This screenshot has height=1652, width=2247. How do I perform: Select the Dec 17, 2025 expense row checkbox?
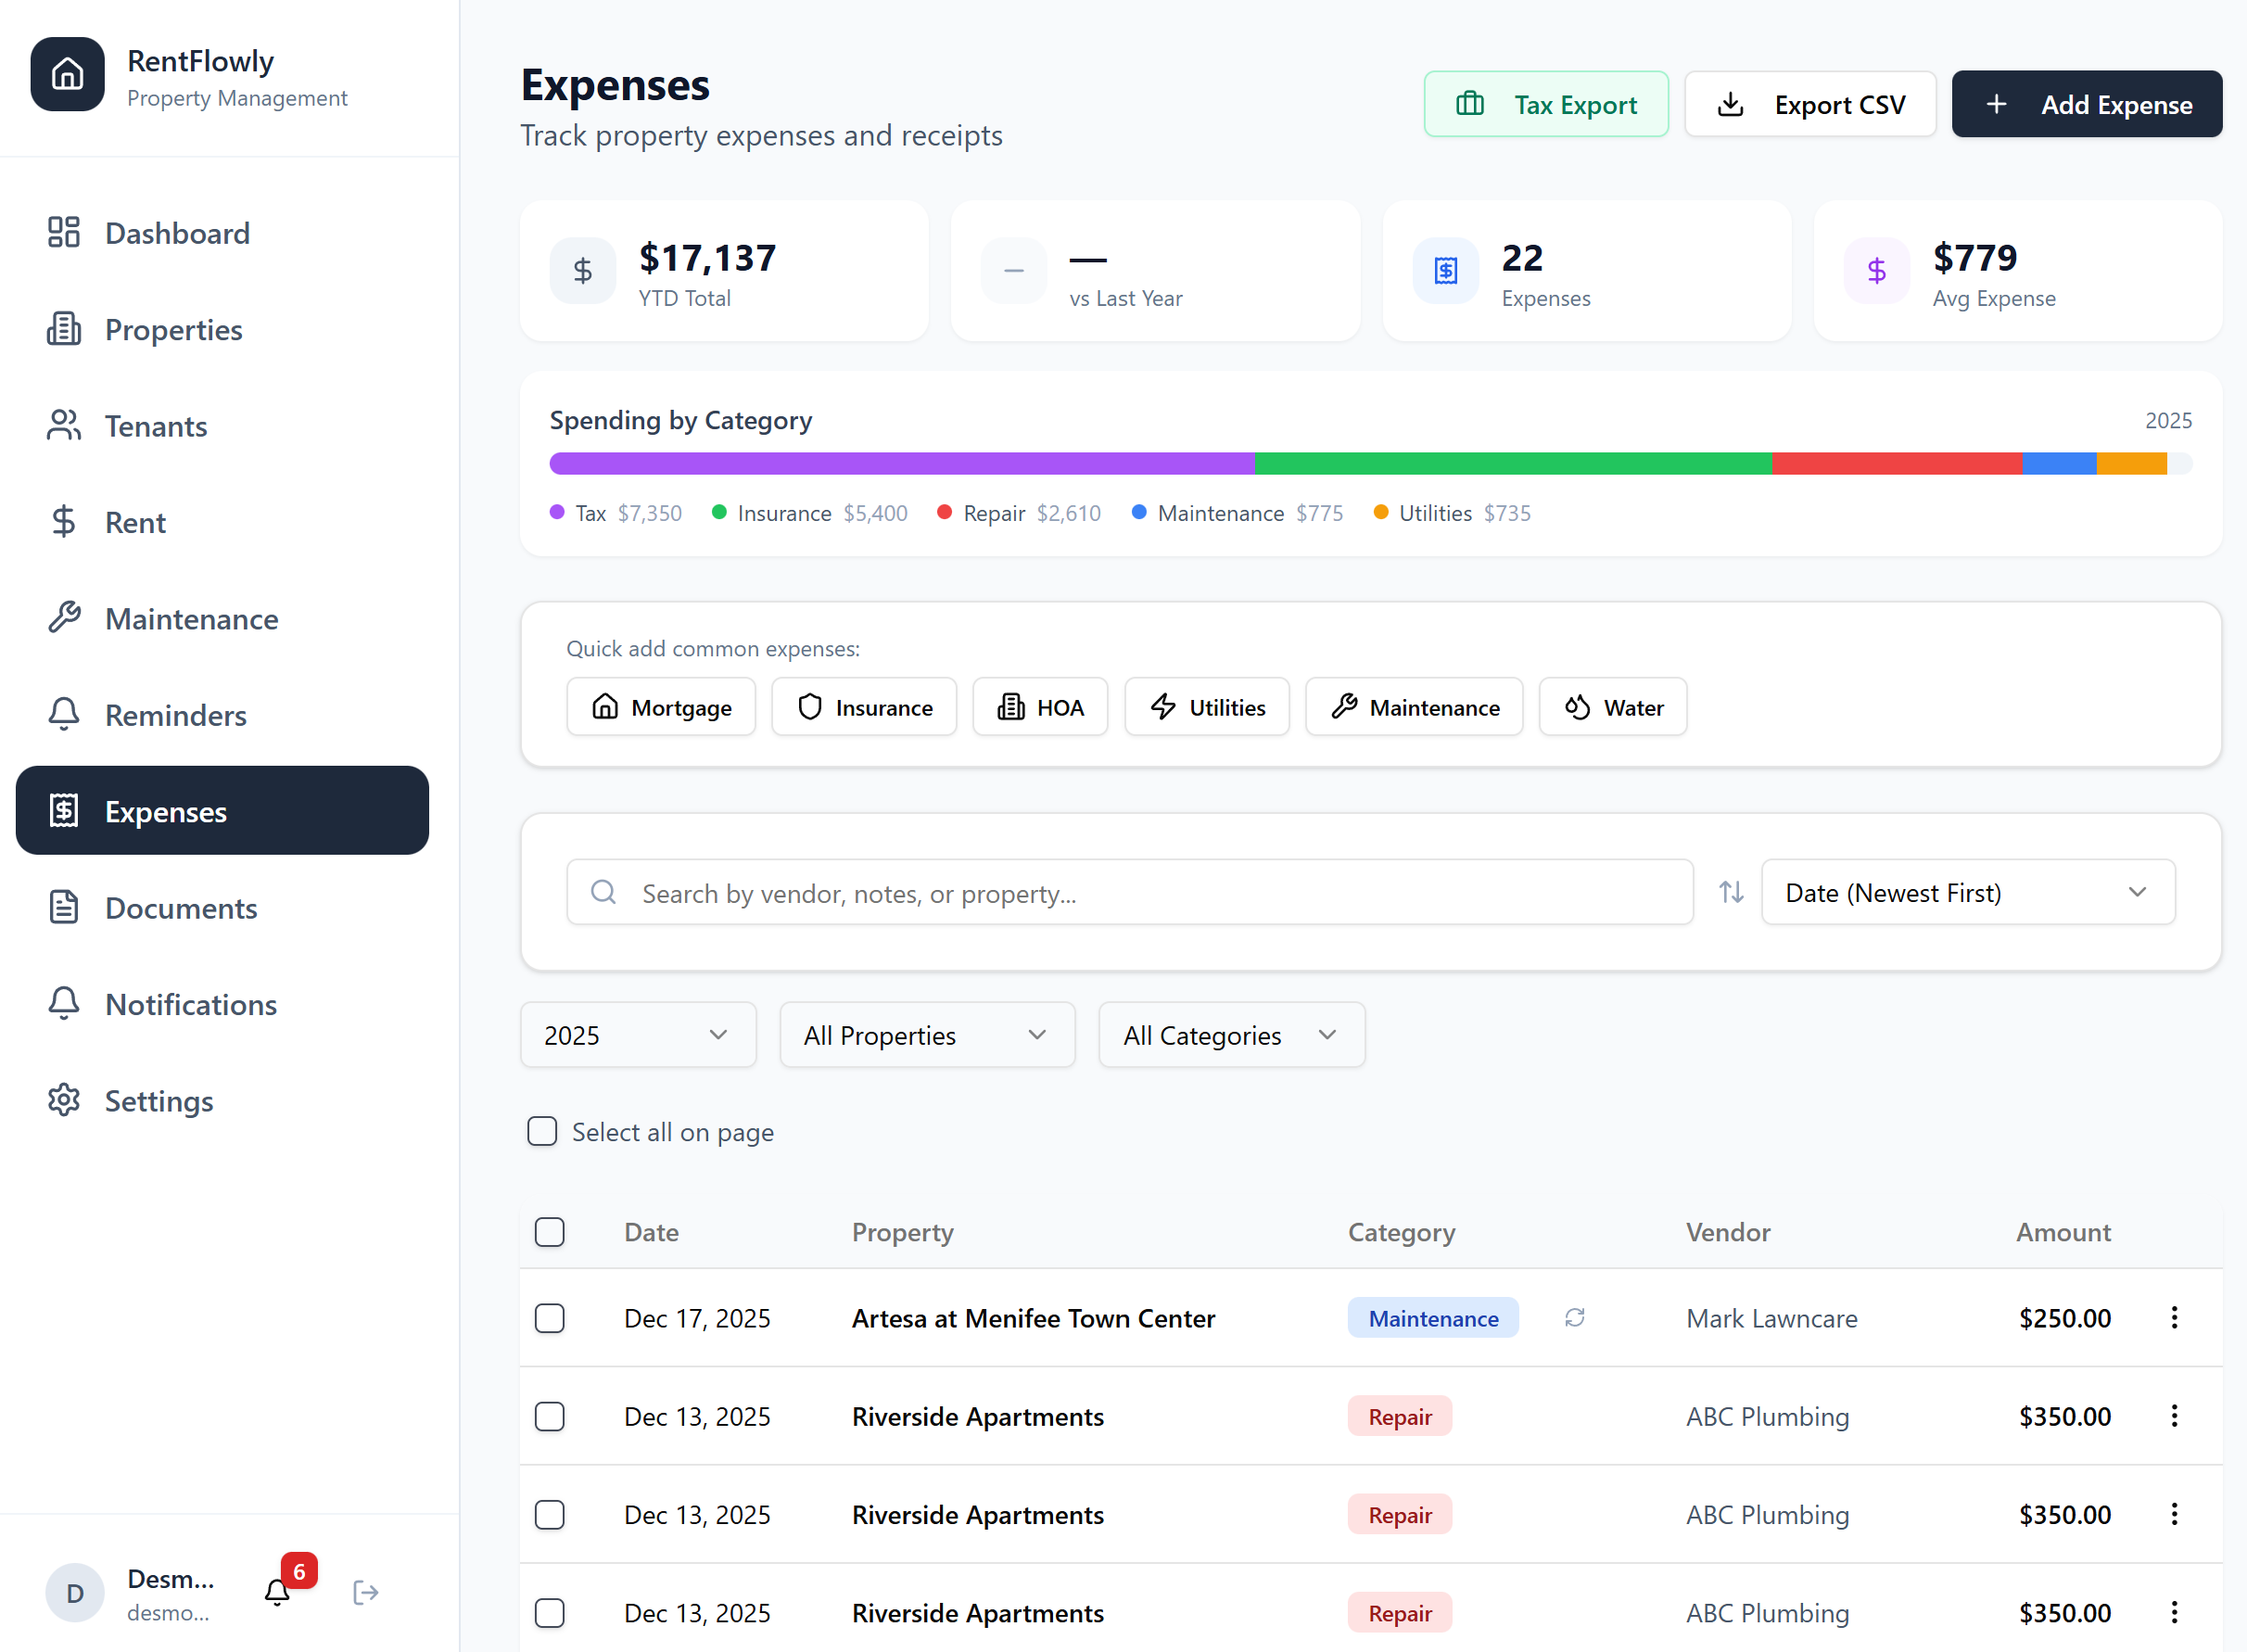(549, 1318)
